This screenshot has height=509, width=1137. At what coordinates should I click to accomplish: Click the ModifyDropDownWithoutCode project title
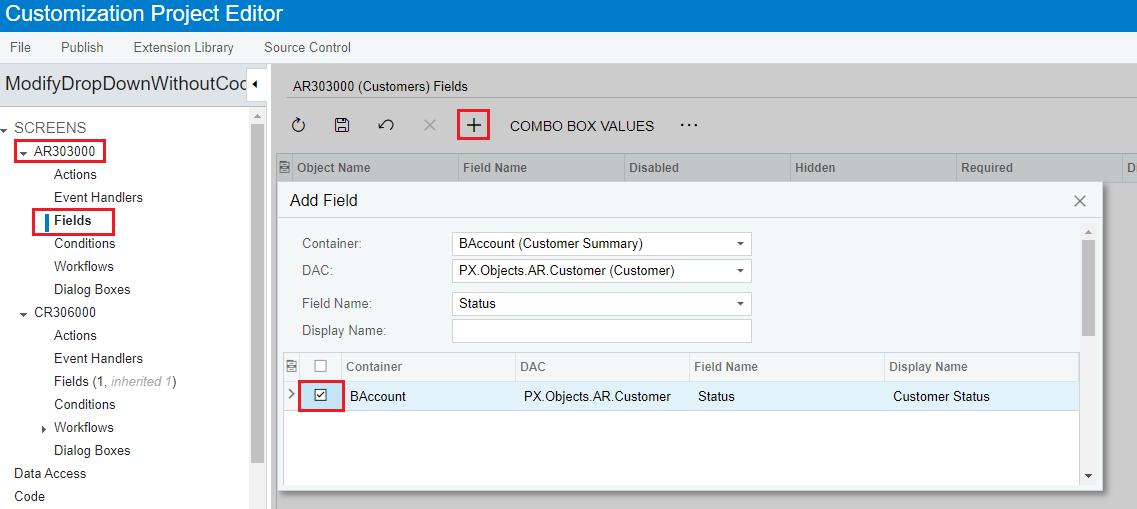coord(124,83)
